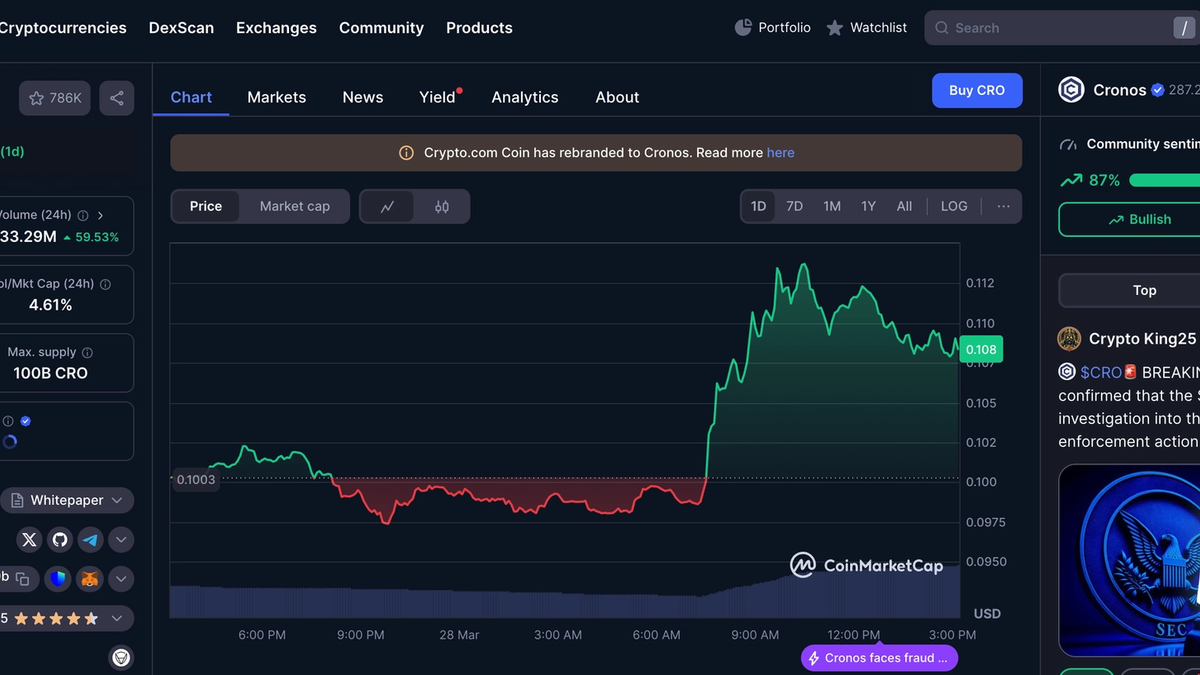
Task: Open the Markets tab
Action: pyautogui.click(x=277, y=97)
